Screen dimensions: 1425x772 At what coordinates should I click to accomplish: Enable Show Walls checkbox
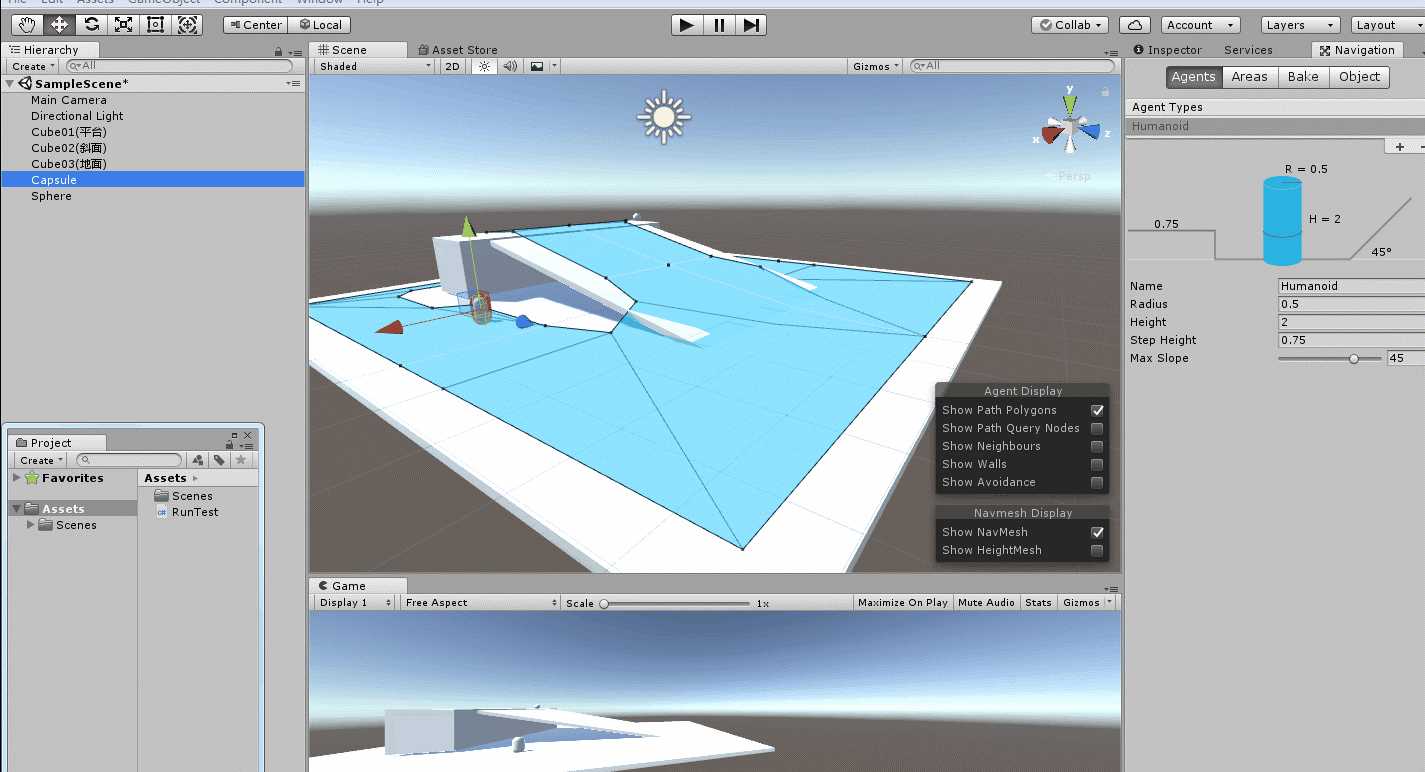[x=1097, y=464]
